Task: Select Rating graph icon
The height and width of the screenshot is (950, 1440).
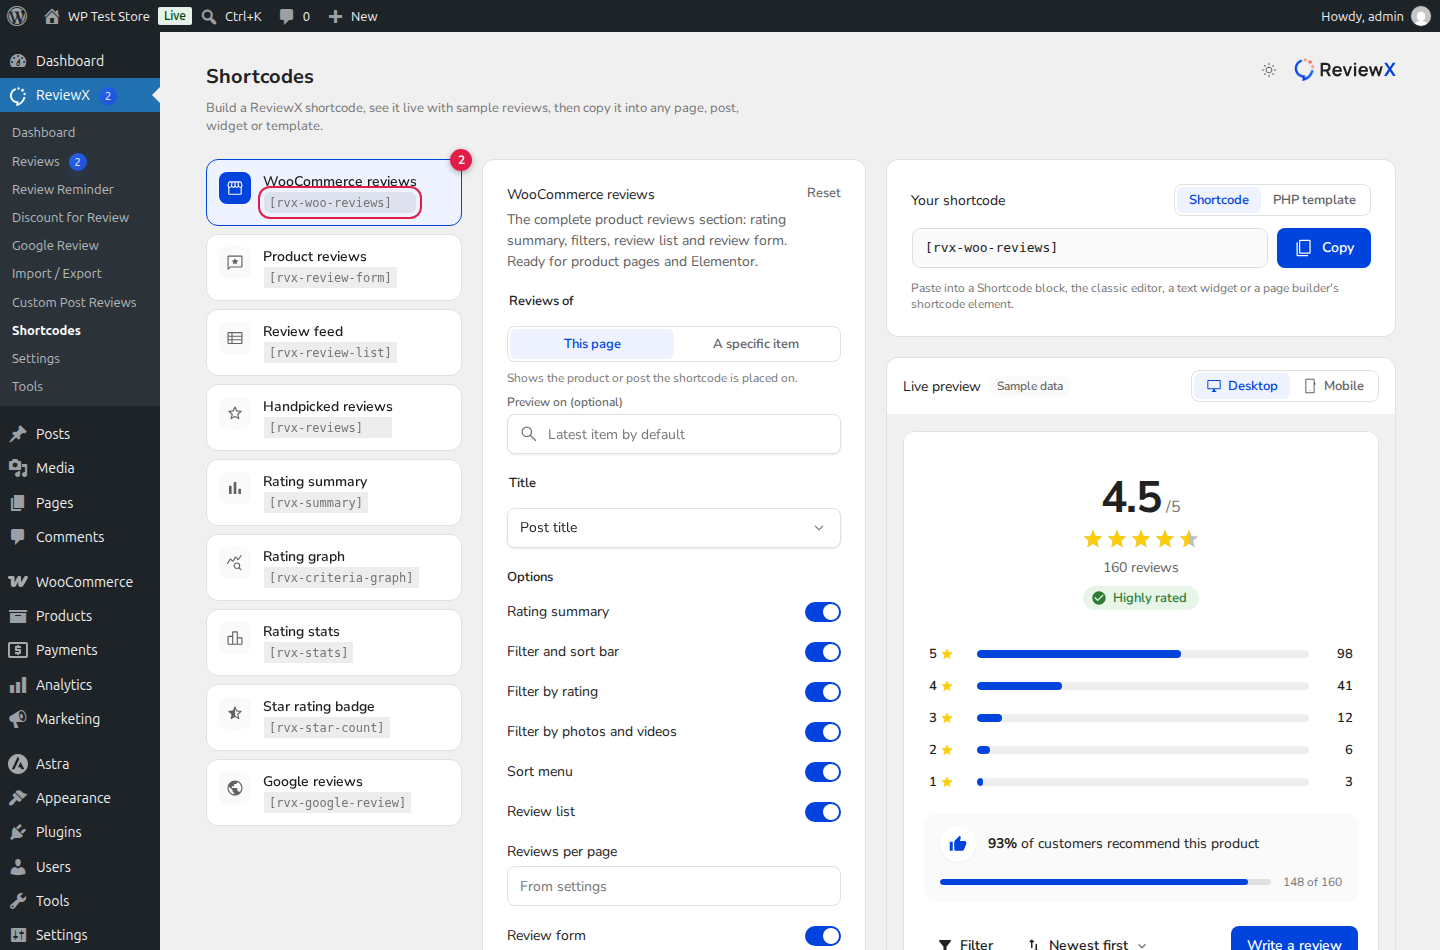Action: (x=235, y=563)
